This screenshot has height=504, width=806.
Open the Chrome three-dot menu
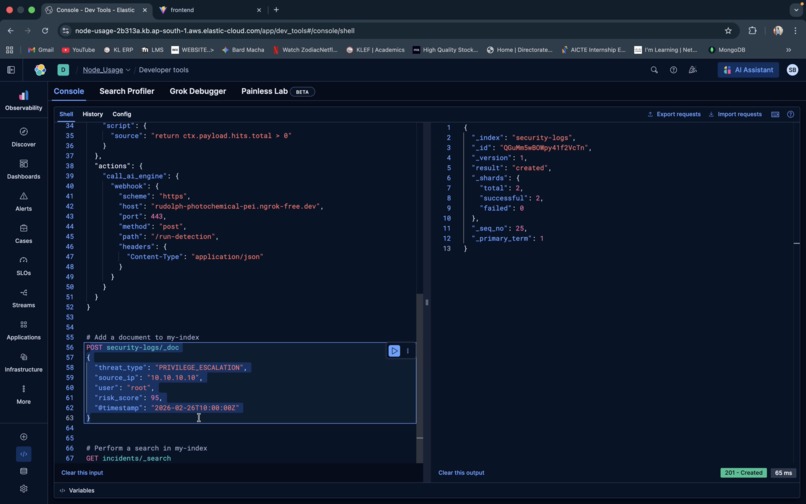coord(796,31)
